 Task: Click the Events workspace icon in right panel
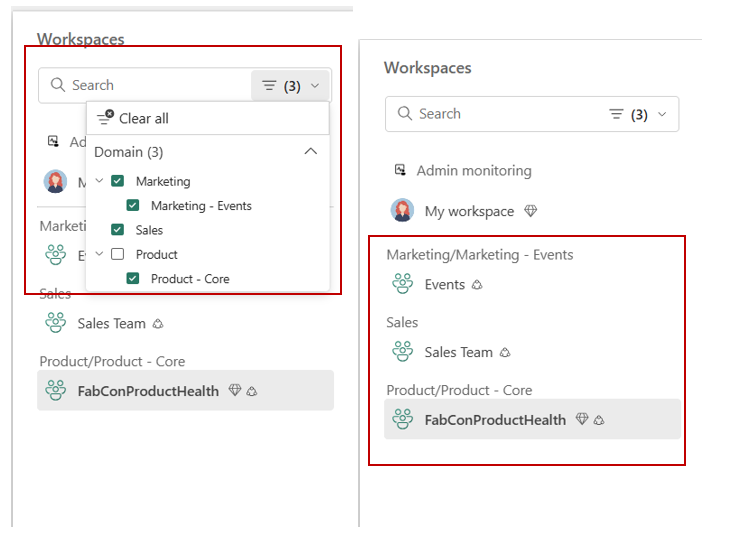pyautogui.click(x=402, y=284)
